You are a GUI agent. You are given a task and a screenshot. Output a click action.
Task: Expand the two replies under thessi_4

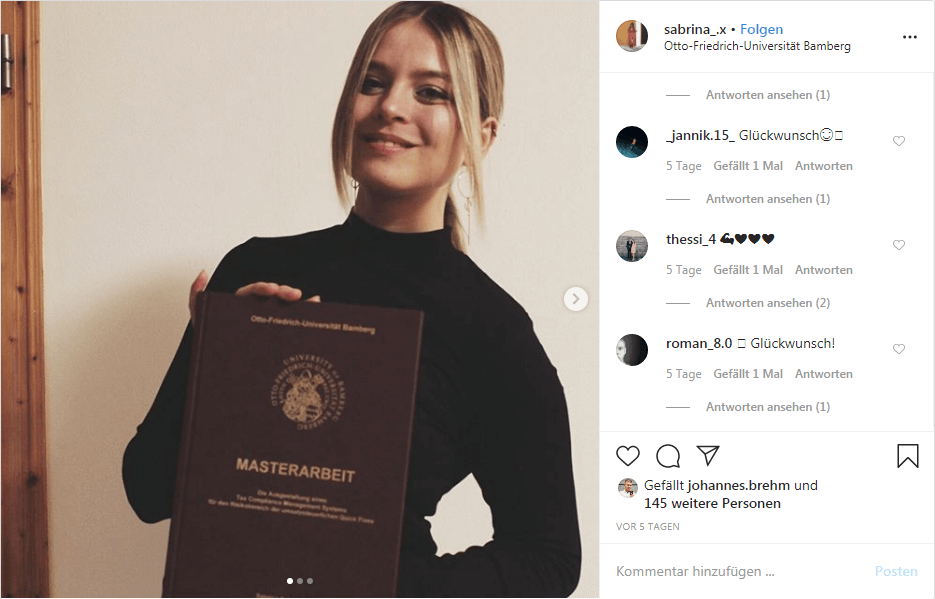point(767,303)
